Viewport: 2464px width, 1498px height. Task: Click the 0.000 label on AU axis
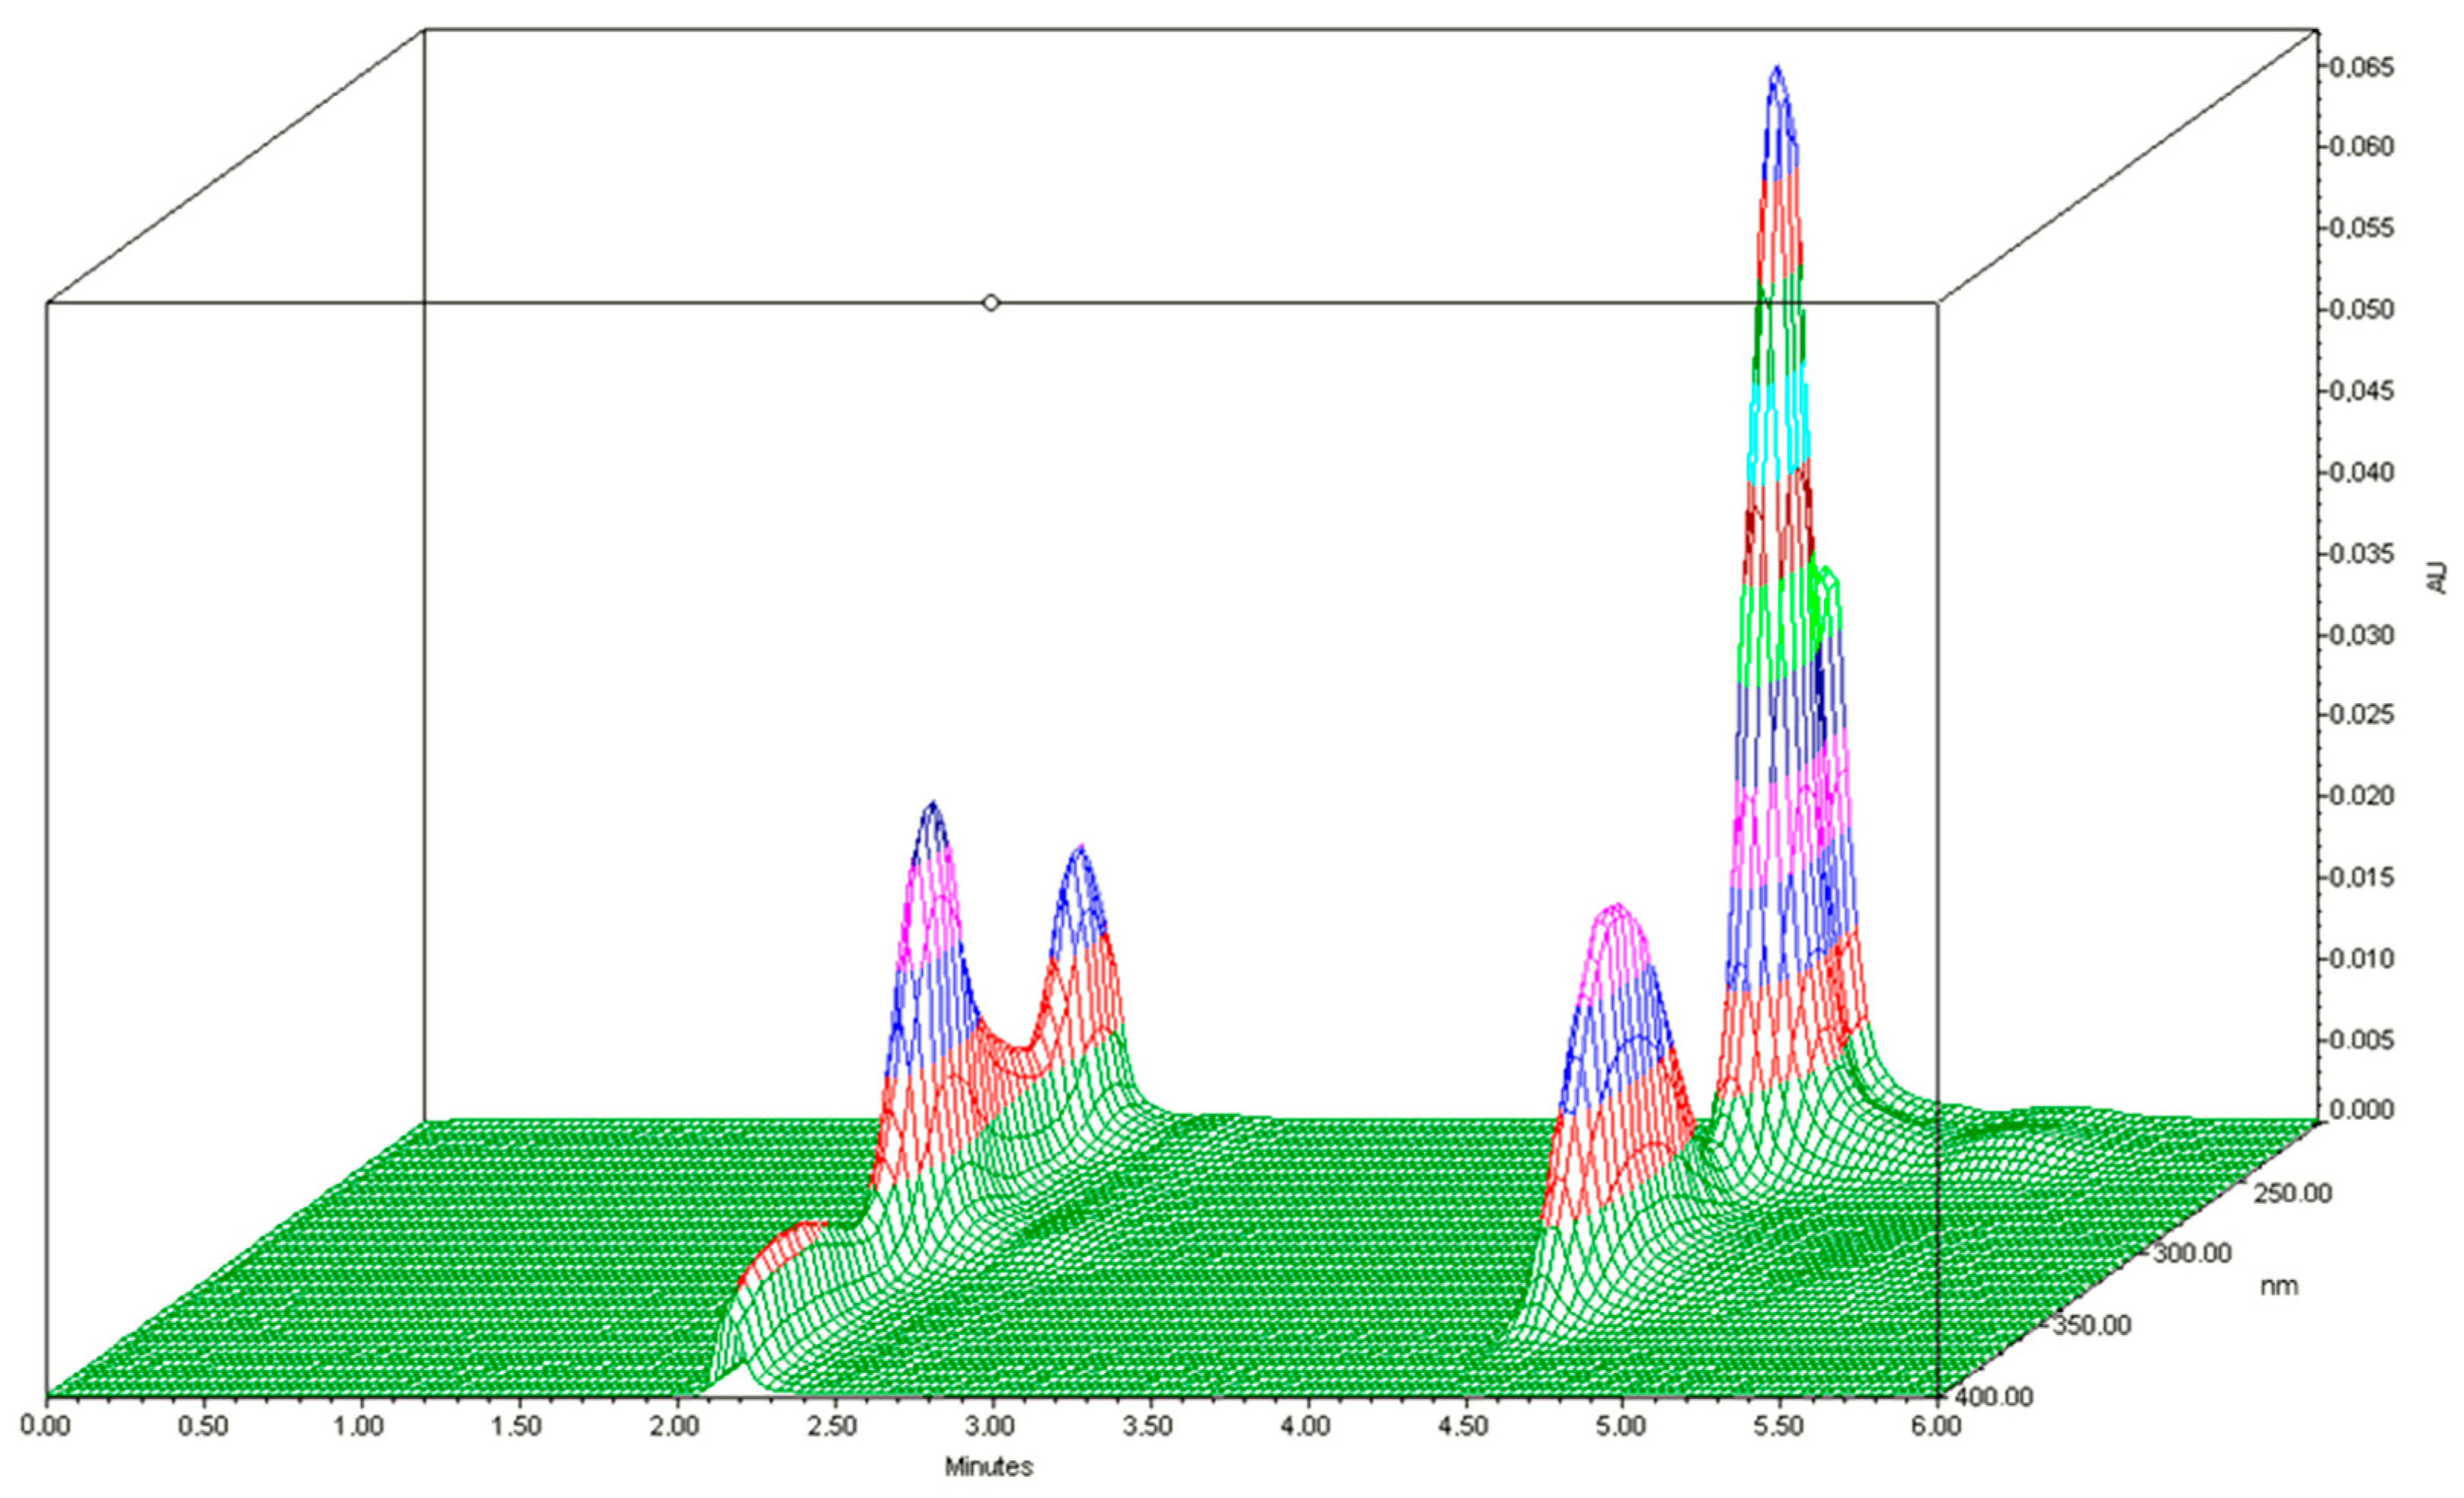(2360, 1109)
